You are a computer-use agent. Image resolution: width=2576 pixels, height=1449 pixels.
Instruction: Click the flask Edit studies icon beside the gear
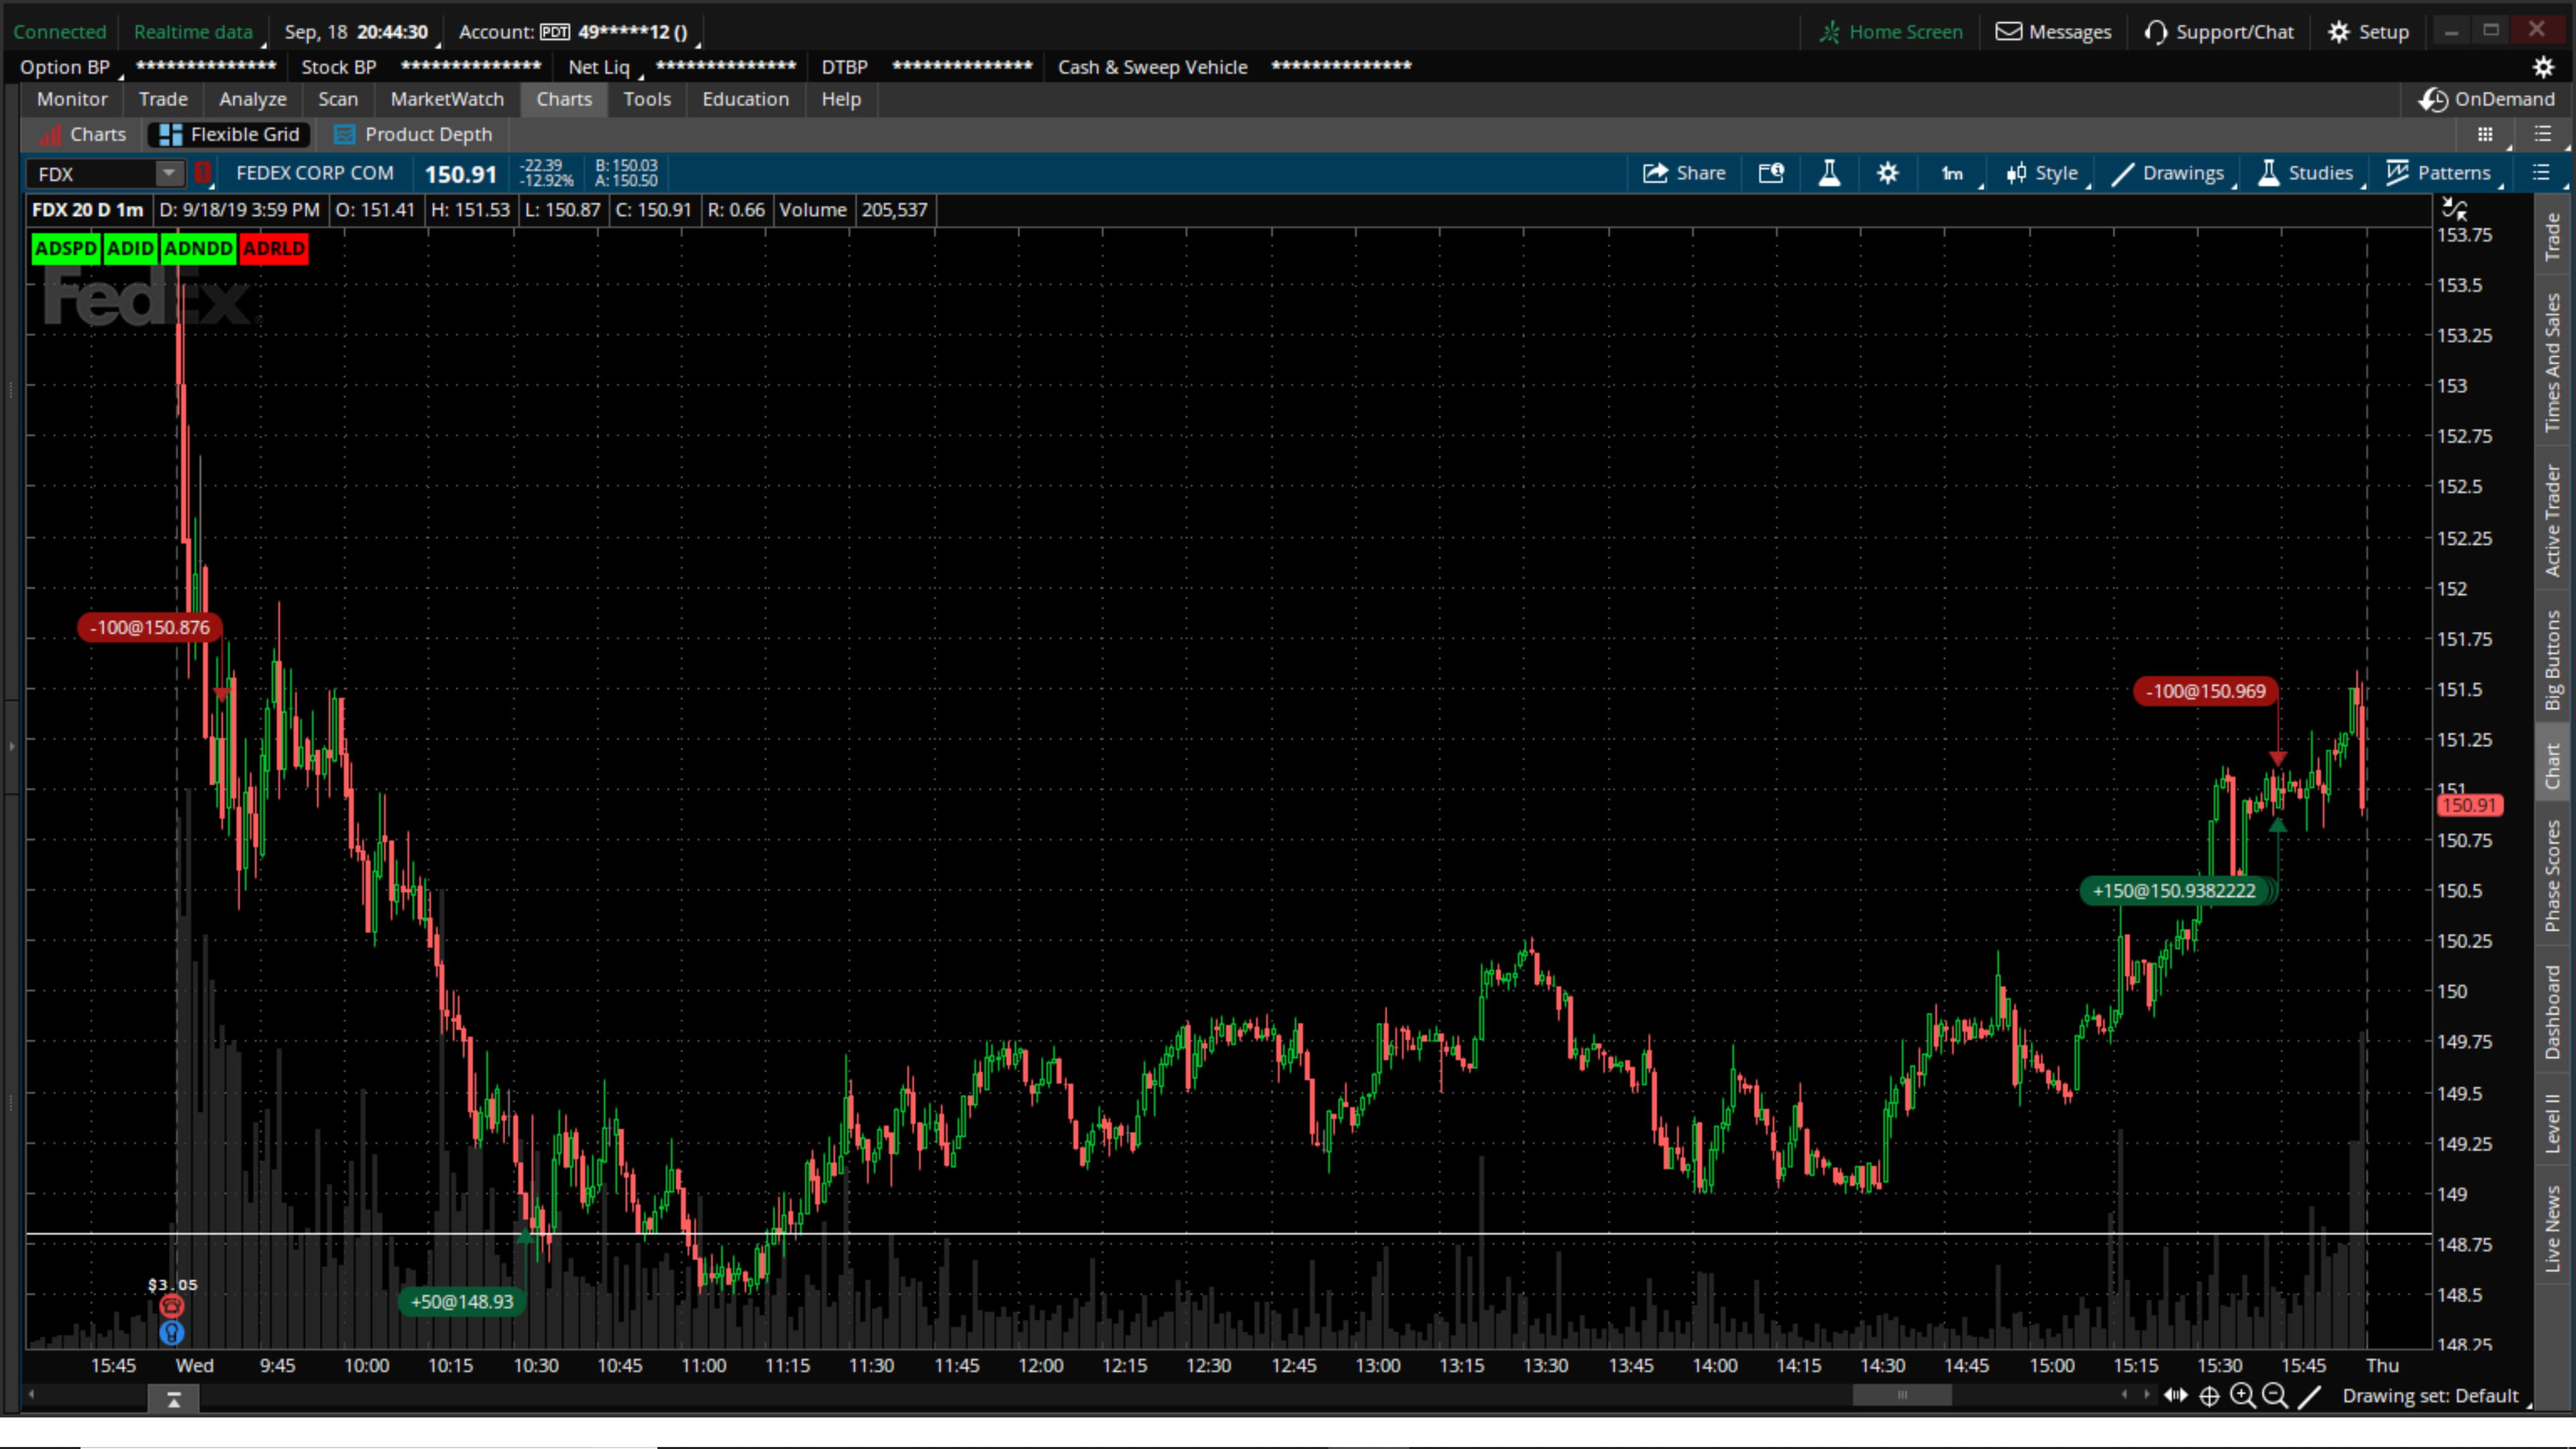1829,173
